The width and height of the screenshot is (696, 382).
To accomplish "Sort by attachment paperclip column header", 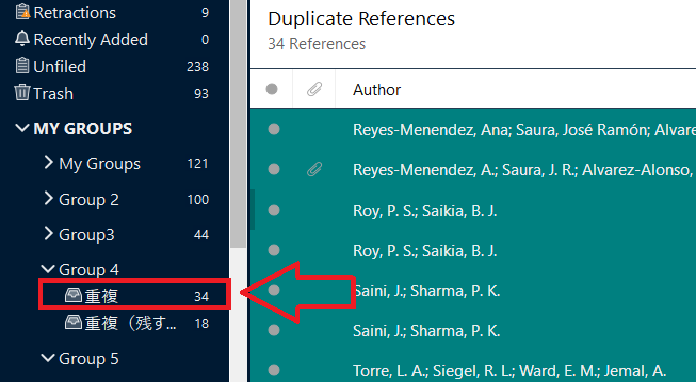I will pos(314,90).
